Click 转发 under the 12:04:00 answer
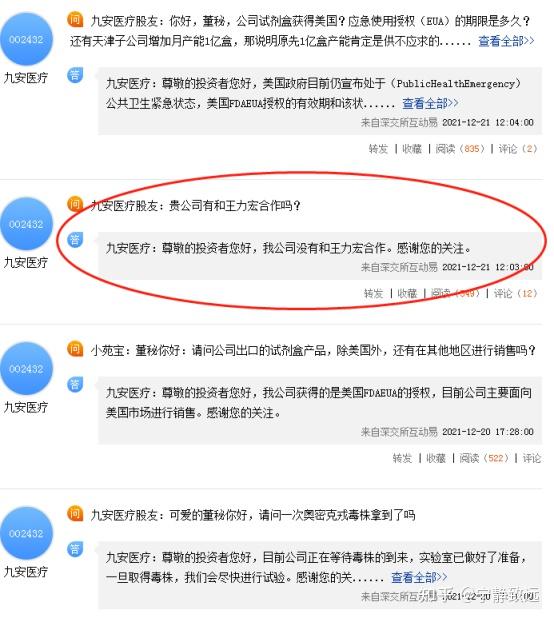554x618 pixels. click(x=378, y=149)
